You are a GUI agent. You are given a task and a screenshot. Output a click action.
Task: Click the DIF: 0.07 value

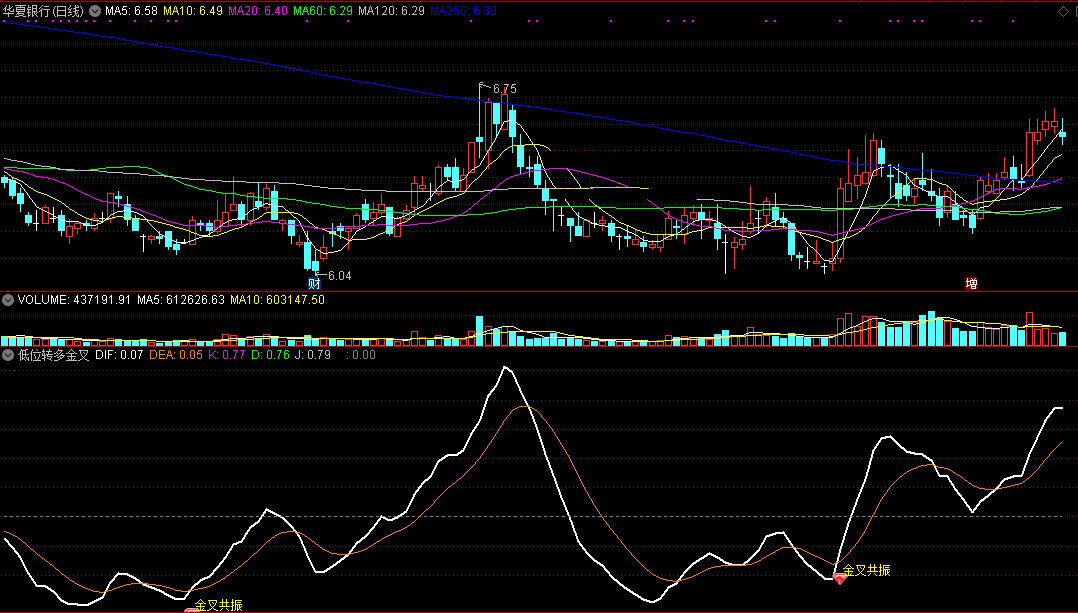(120, 355)
